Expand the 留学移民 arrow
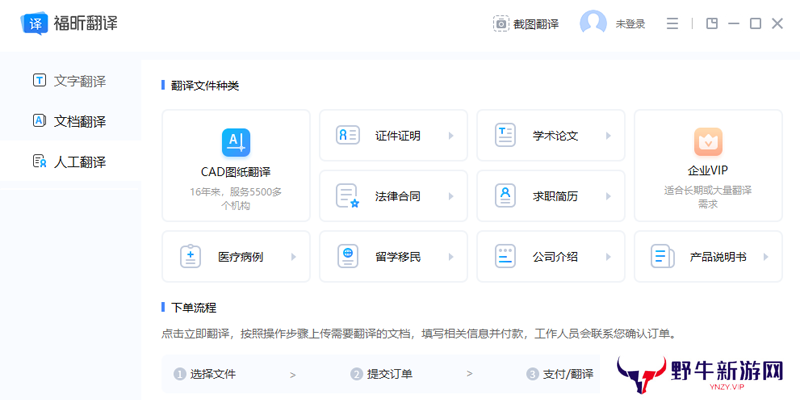 (x=451, y=257)
